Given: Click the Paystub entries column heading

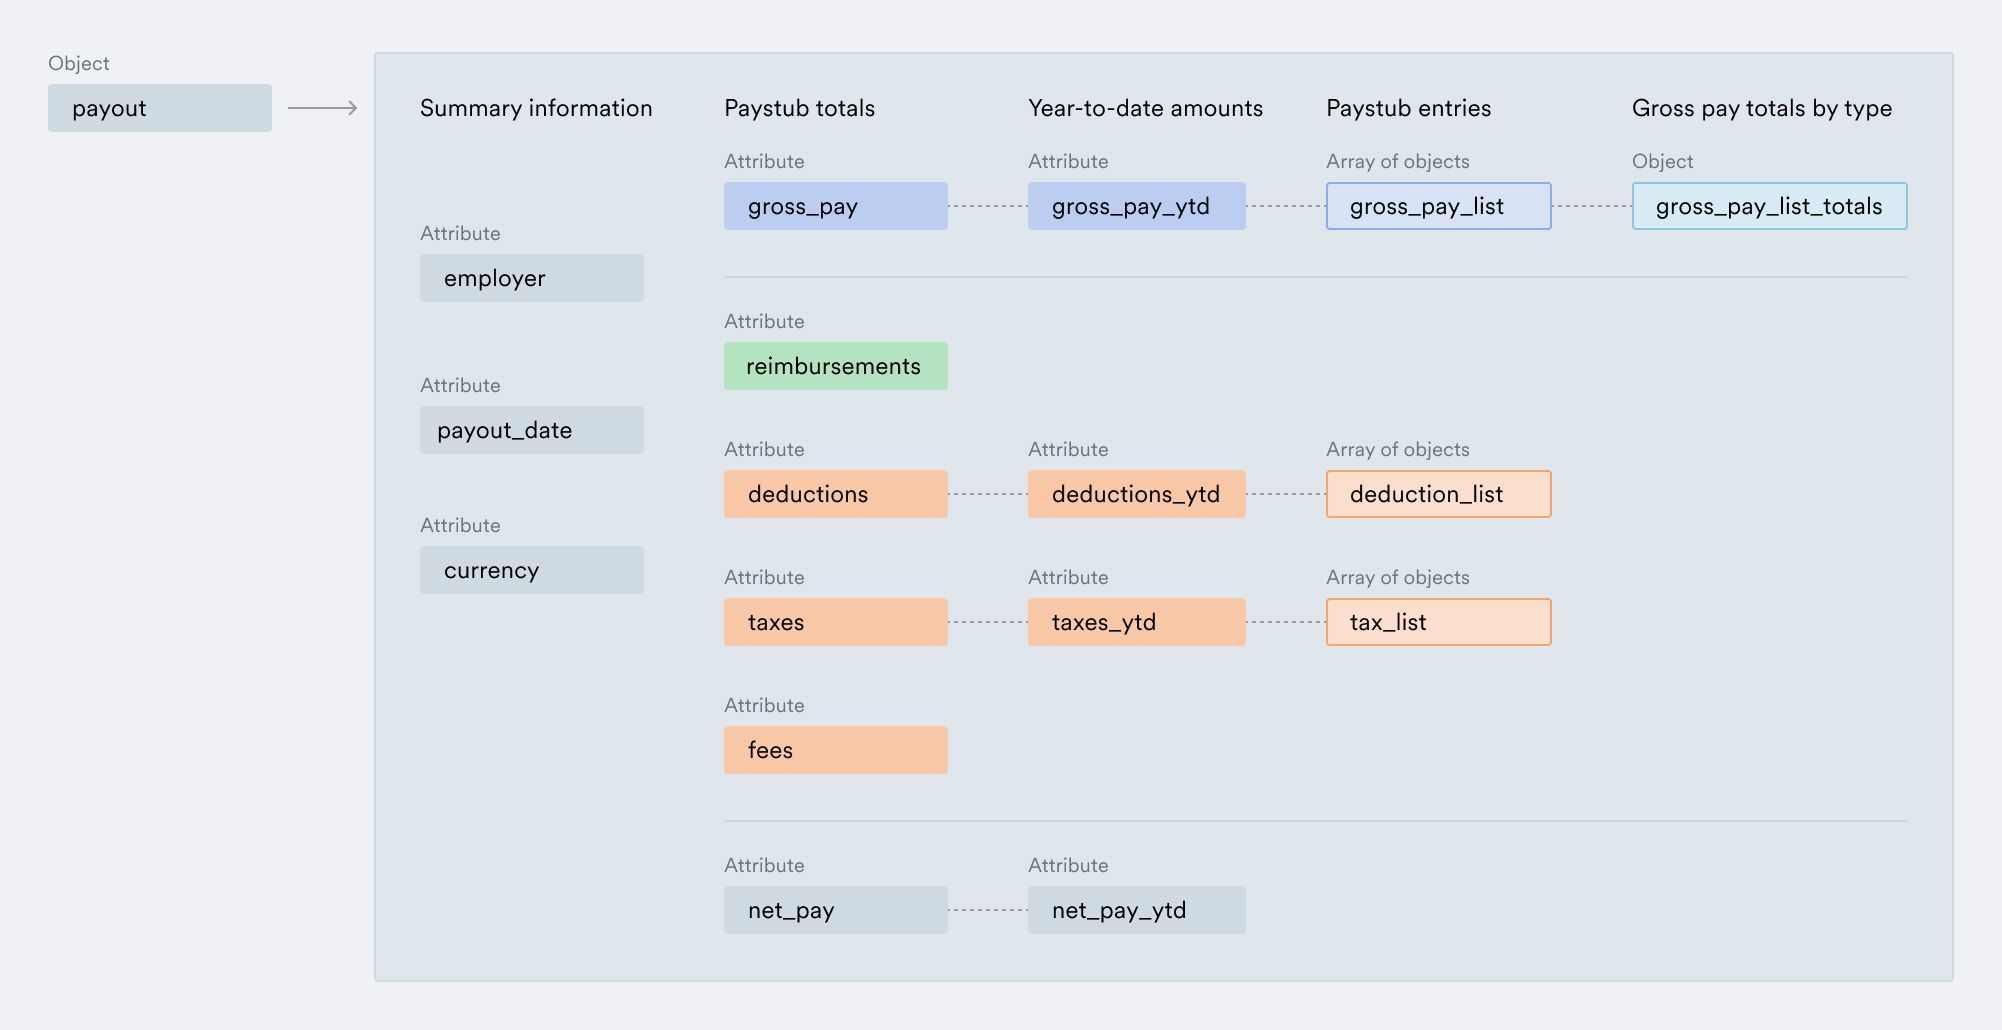Looking at the screenshot, I should tap(1408, 108).
